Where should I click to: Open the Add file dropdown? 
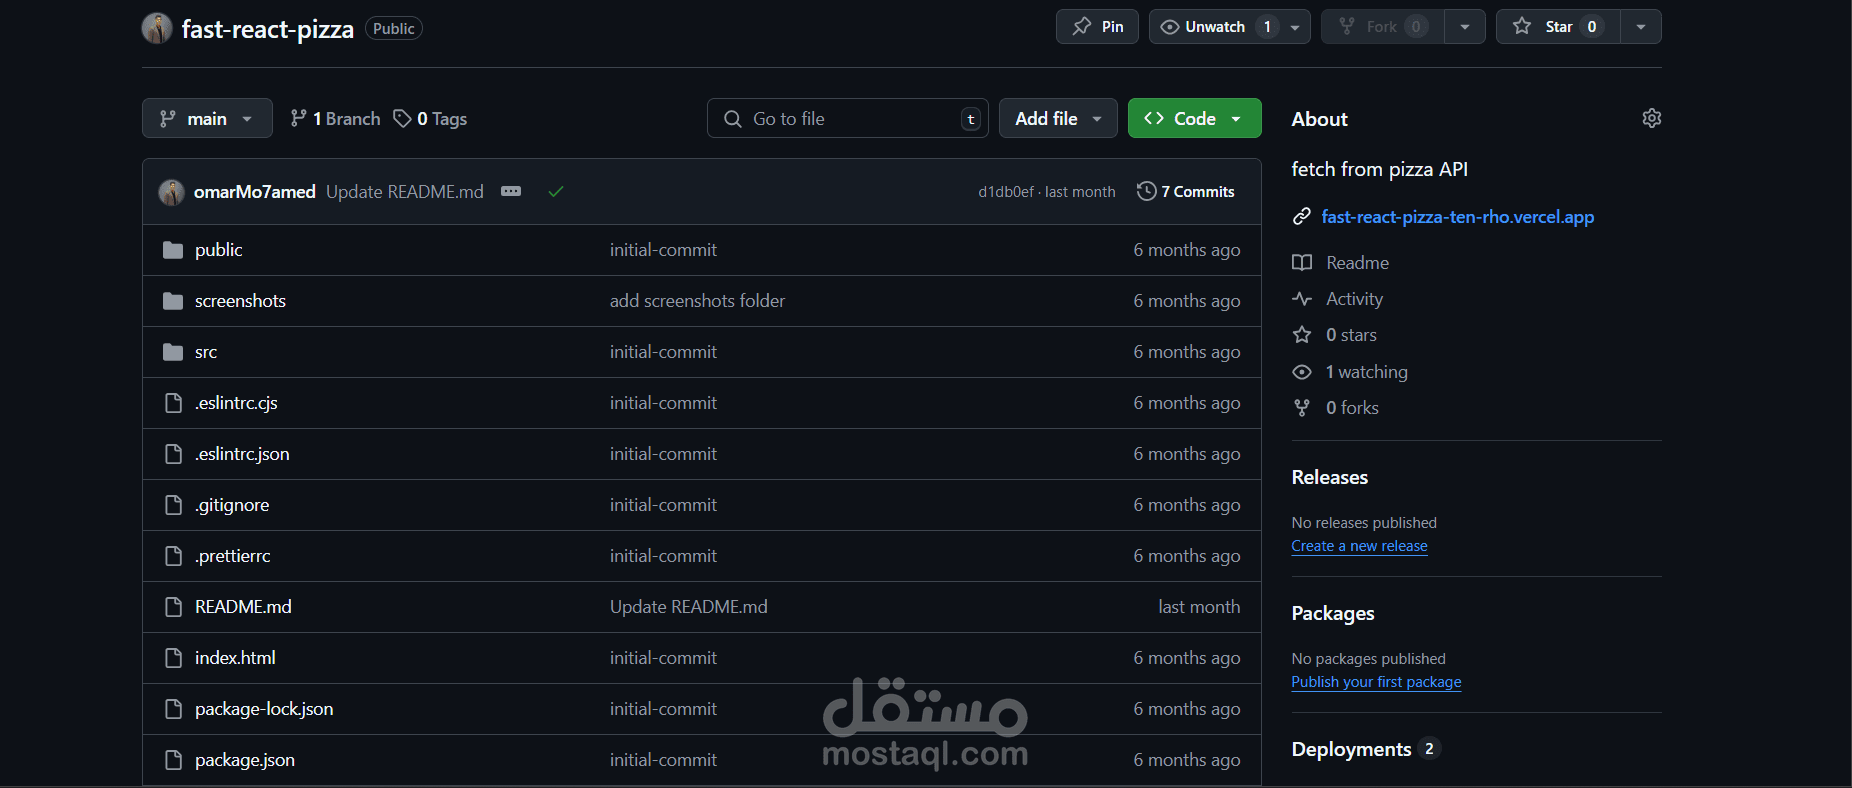point(1058,118)
